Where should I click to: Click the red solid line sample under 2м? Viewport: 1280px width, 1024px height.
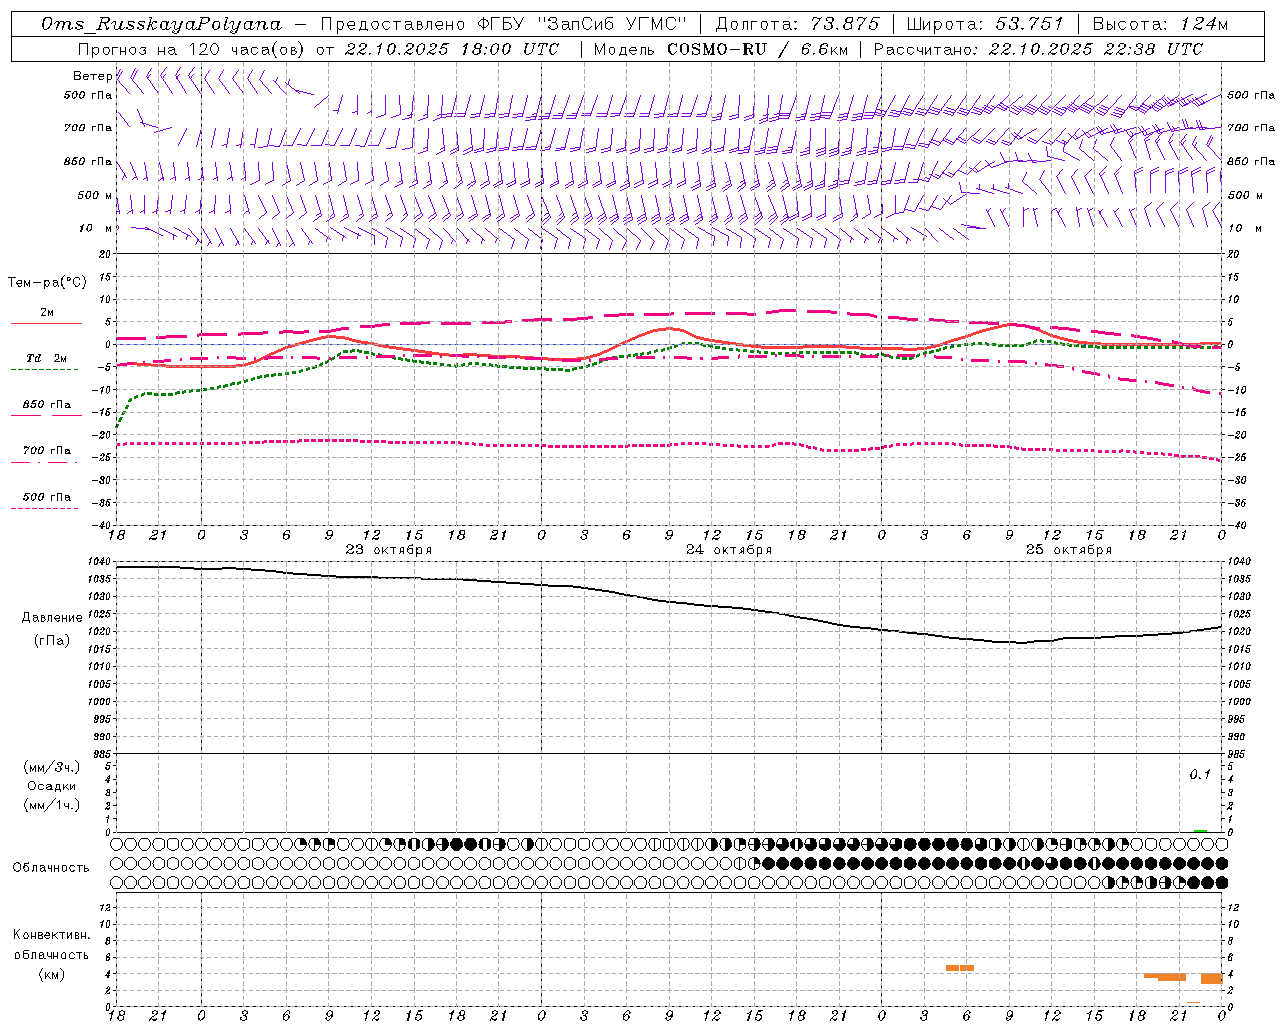pyautogui.click(x=46, y=324)
